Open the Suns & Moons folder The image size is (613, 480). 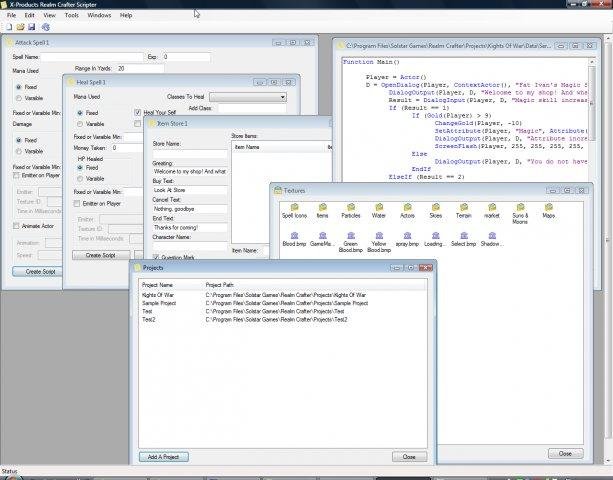[520, 213]
